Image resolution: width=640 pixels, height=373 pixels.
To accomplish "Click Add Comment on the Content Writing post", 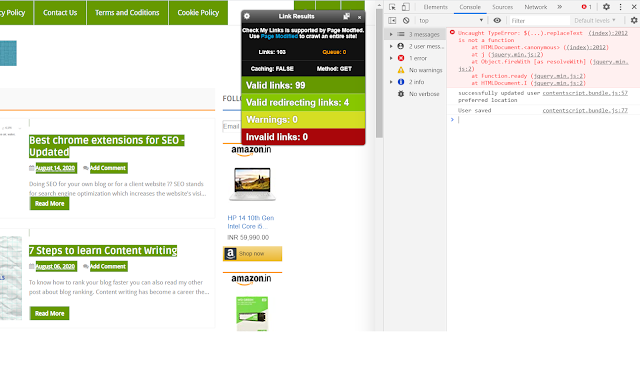I will [x=108, y=266].
